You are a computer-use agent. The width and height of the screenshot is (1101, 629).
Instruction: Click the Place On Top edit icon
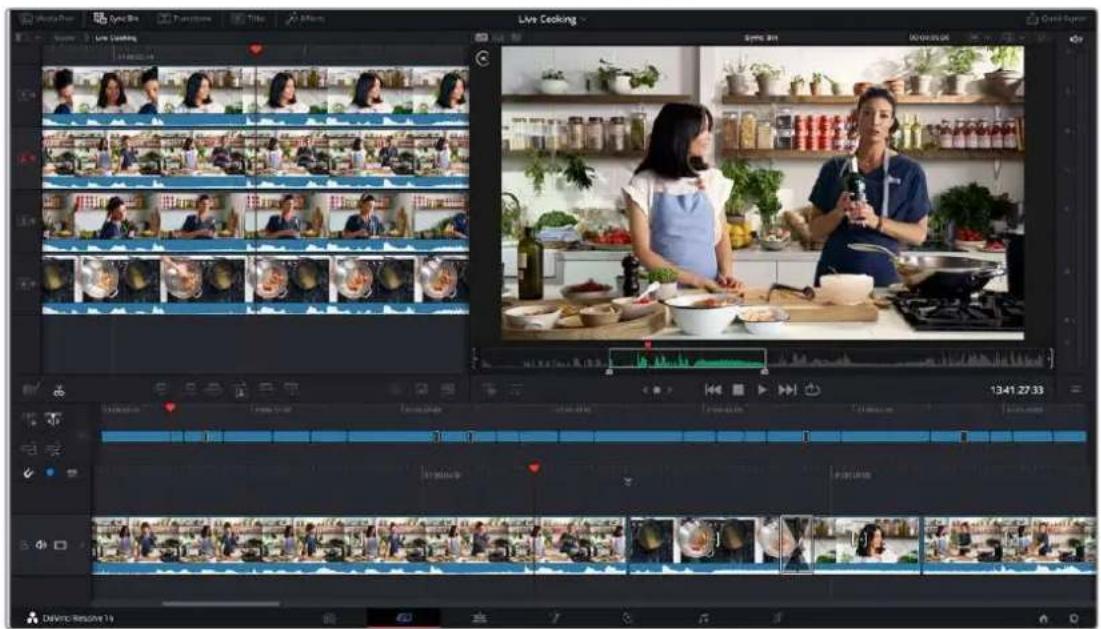(265, 389)
